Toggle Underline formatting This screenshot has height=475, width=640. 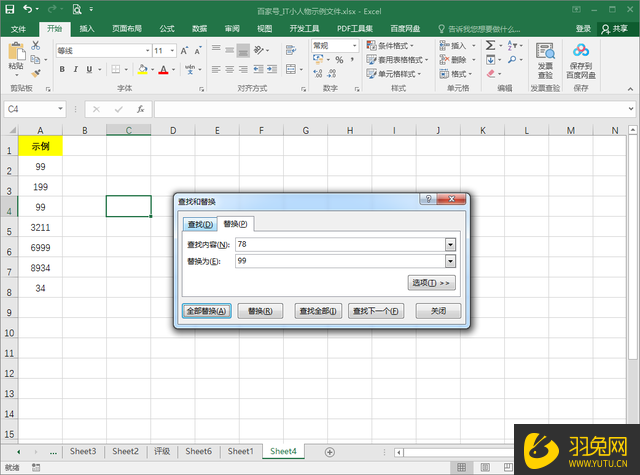pos(89,69)
